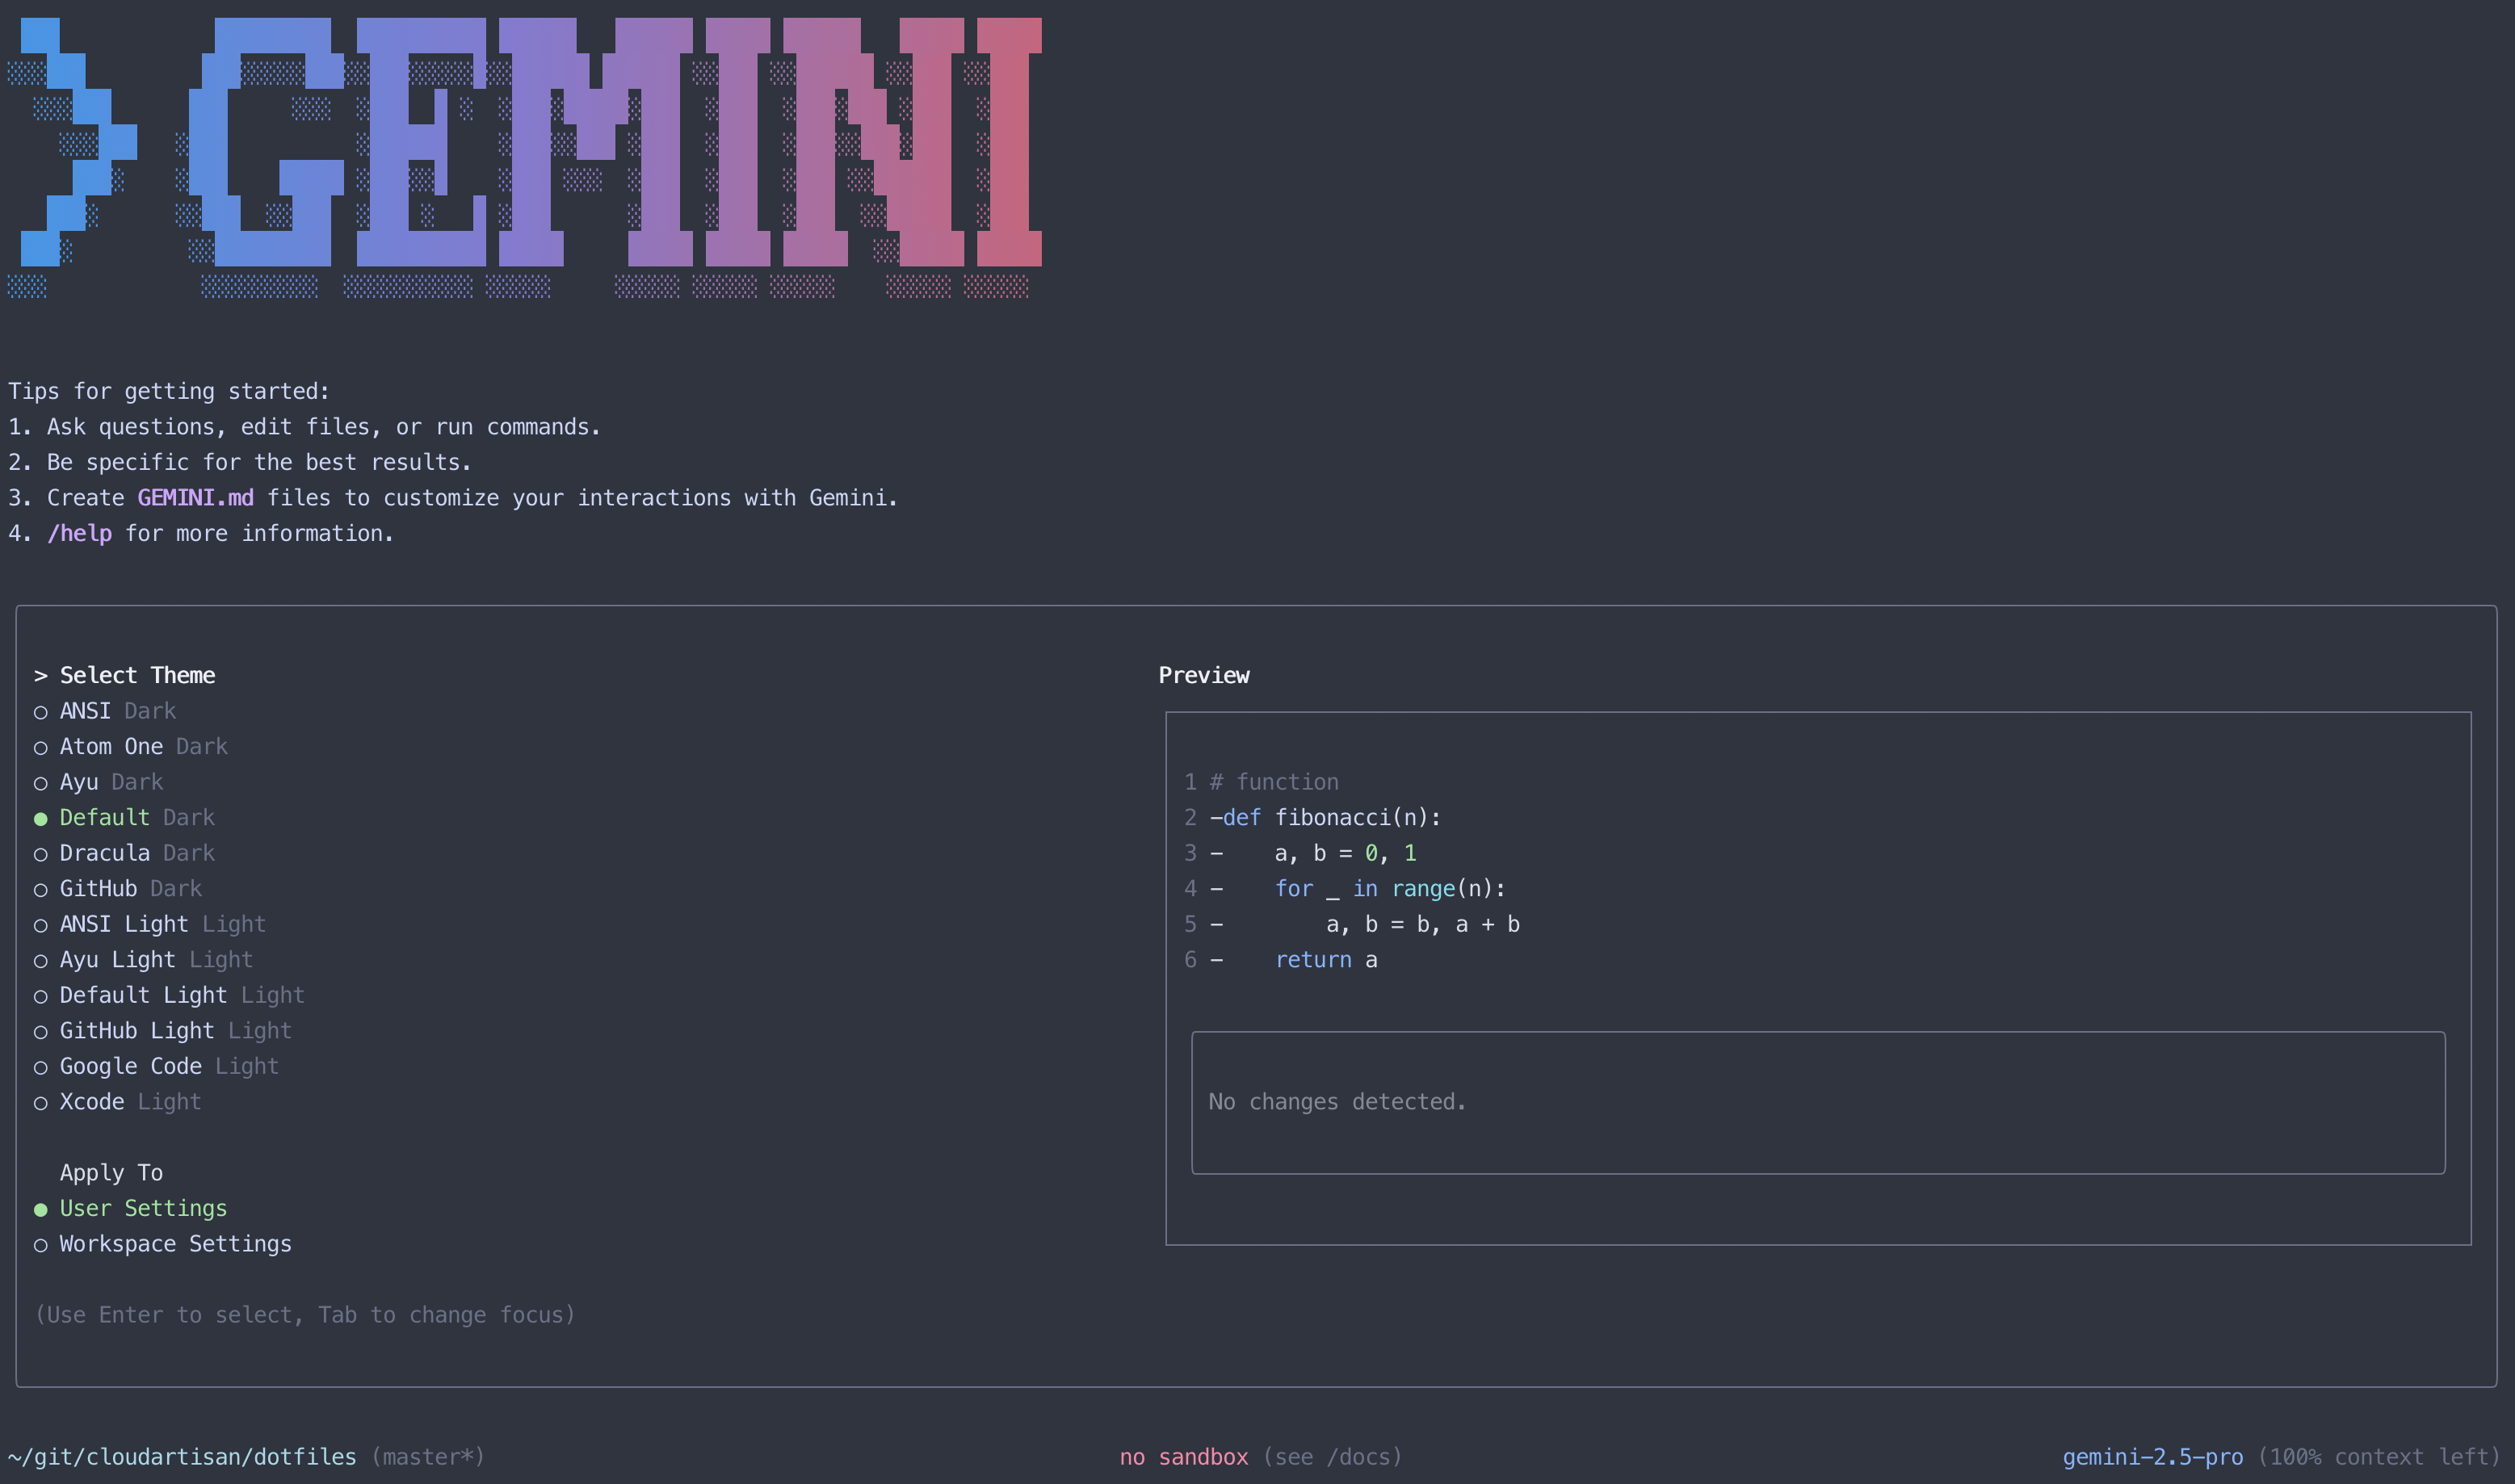Image resolution: width=2515 pixels, height=1484 pixels.
Task: Click the 'no sandbox' status text
Action: 1184,1457
